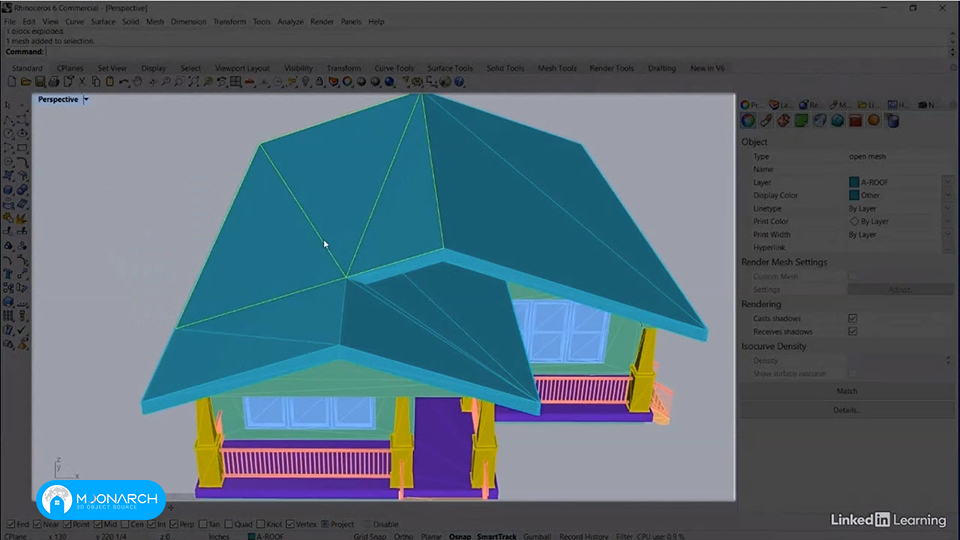Open the Analyze menu
The width and height of the screenshot is (960, 540).
pyautogui.click(x=290, y=21)
